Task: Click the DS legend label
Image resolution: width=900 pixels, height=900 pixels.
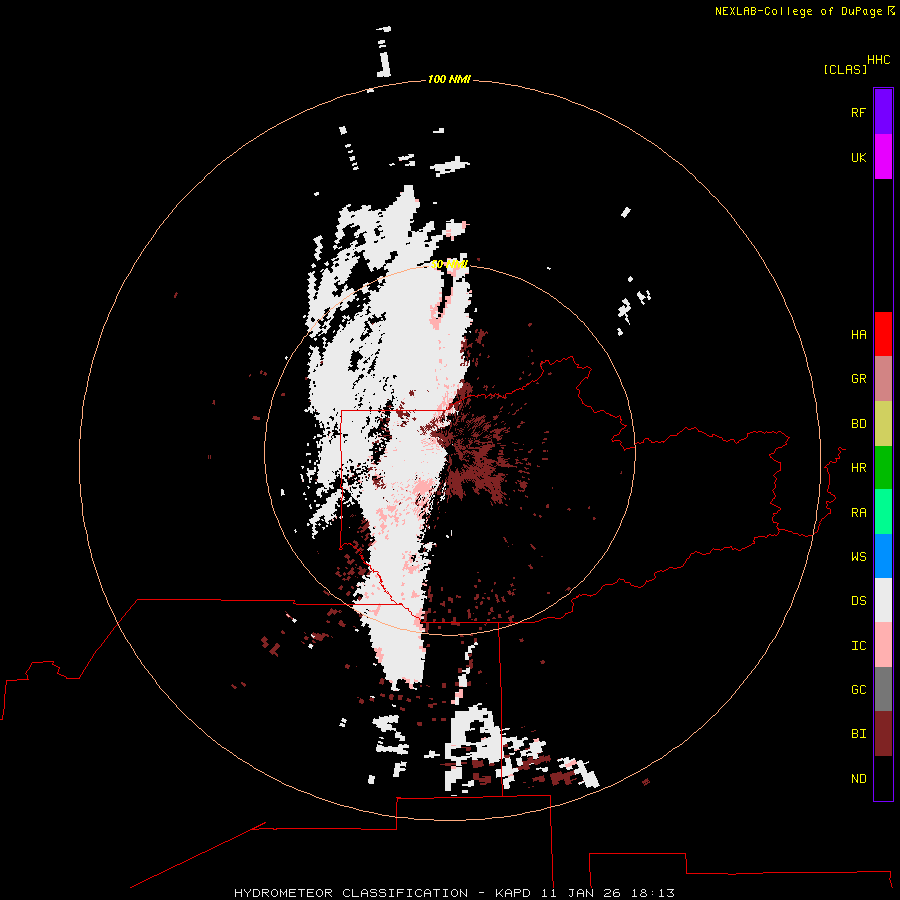Action: coord(858,601)
